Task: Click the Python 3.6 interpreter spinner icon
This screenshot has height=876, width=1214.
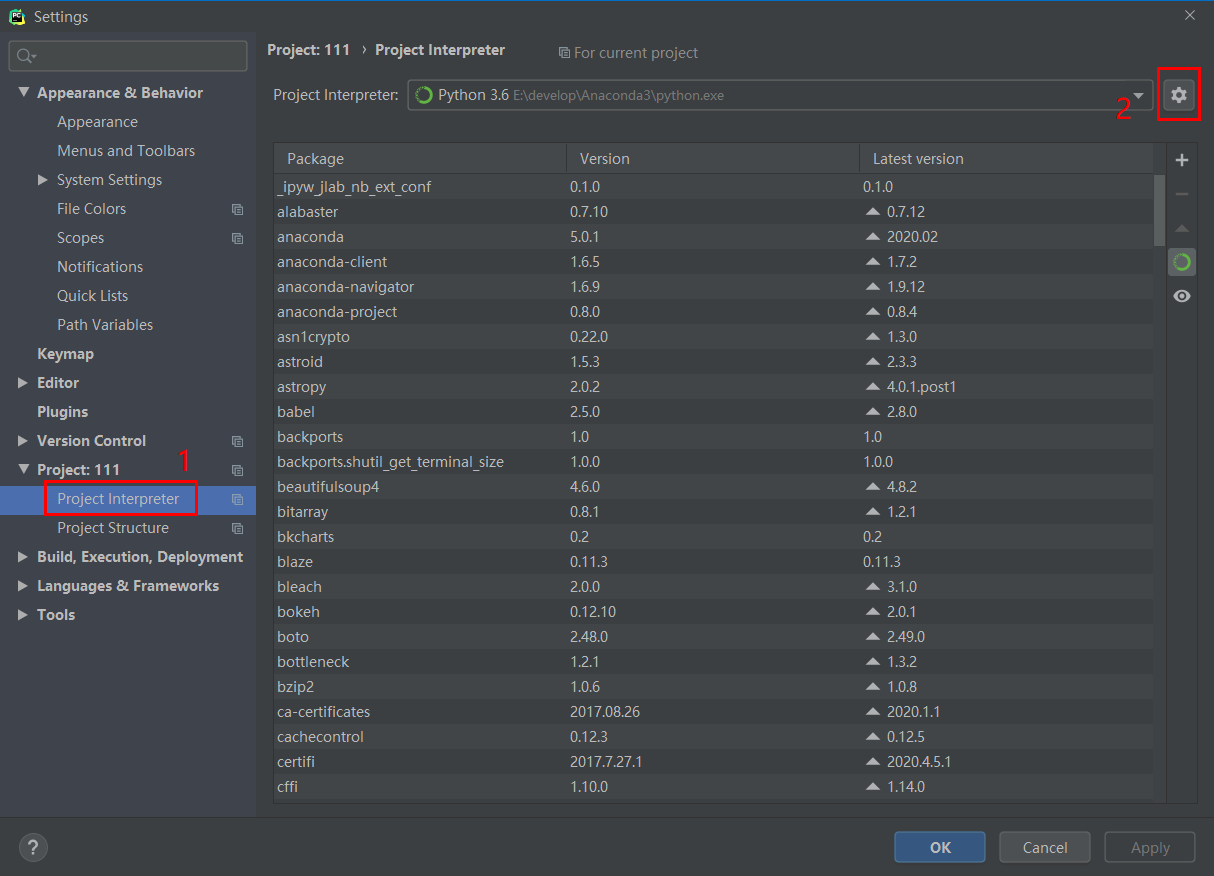Action: pyautogui.click(x=424, y=95)
